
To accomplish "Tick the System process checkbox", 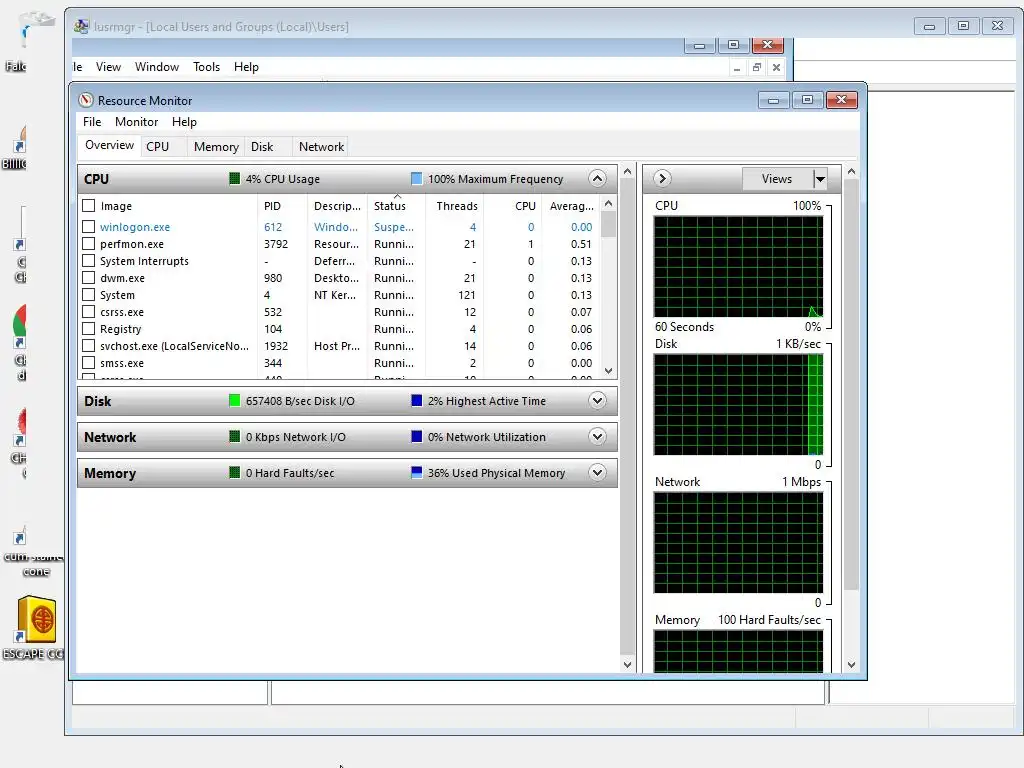I will pos(89,295).
